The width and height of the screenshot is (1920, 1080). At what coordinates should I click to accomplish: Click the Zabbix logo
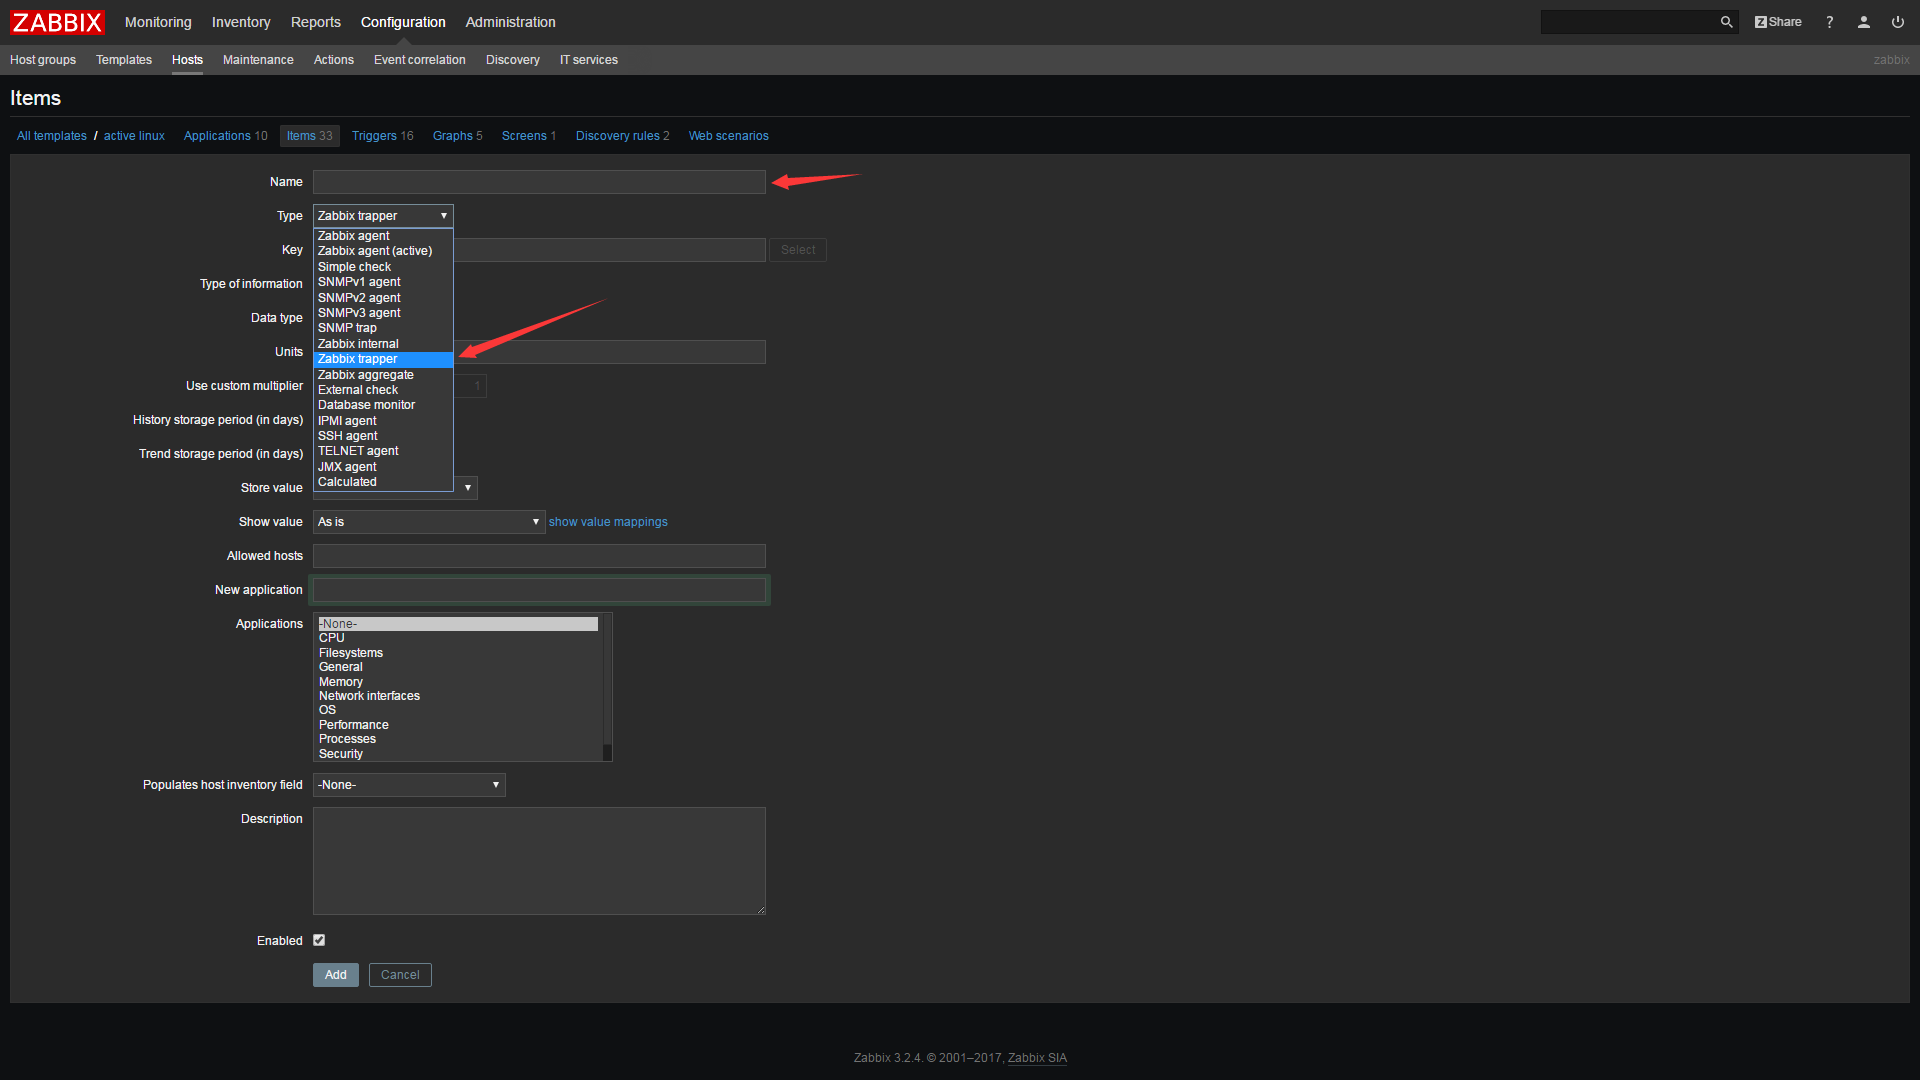pyautogui.click(x=57, y=22)
